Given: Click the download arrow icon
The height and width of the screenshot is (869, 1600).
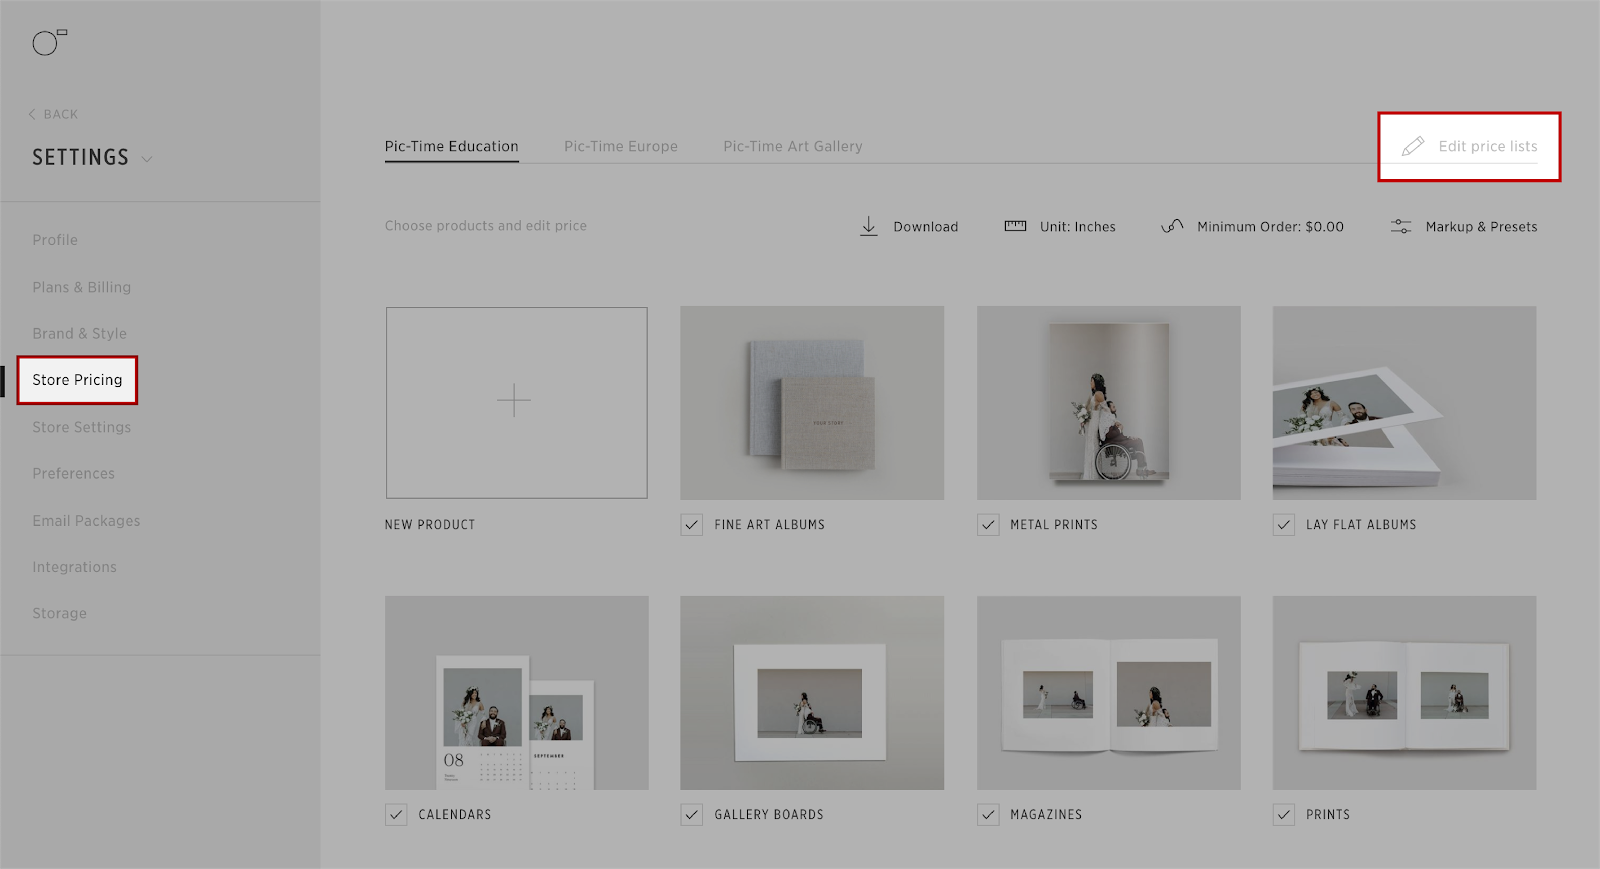Looking at the screenshot, I should pos(869,226).
